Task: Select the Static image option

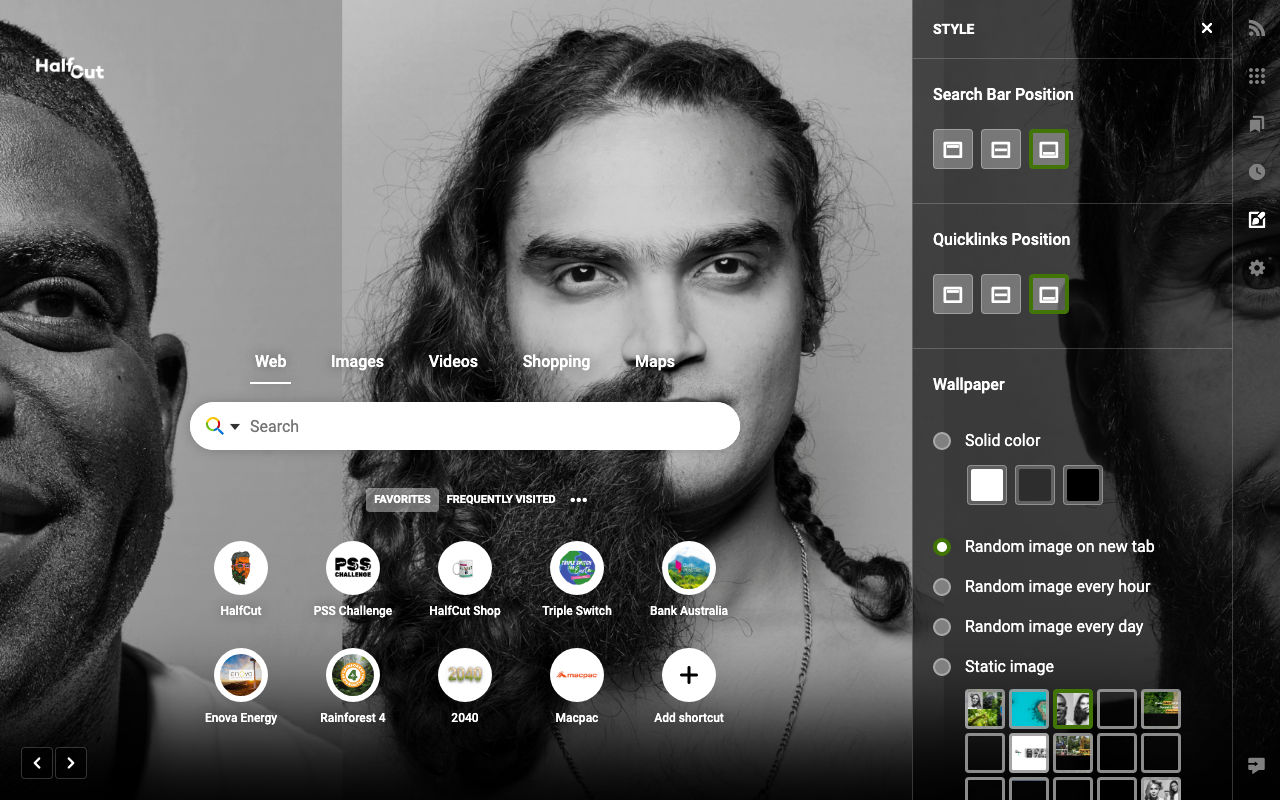Action: pos(942,667)
